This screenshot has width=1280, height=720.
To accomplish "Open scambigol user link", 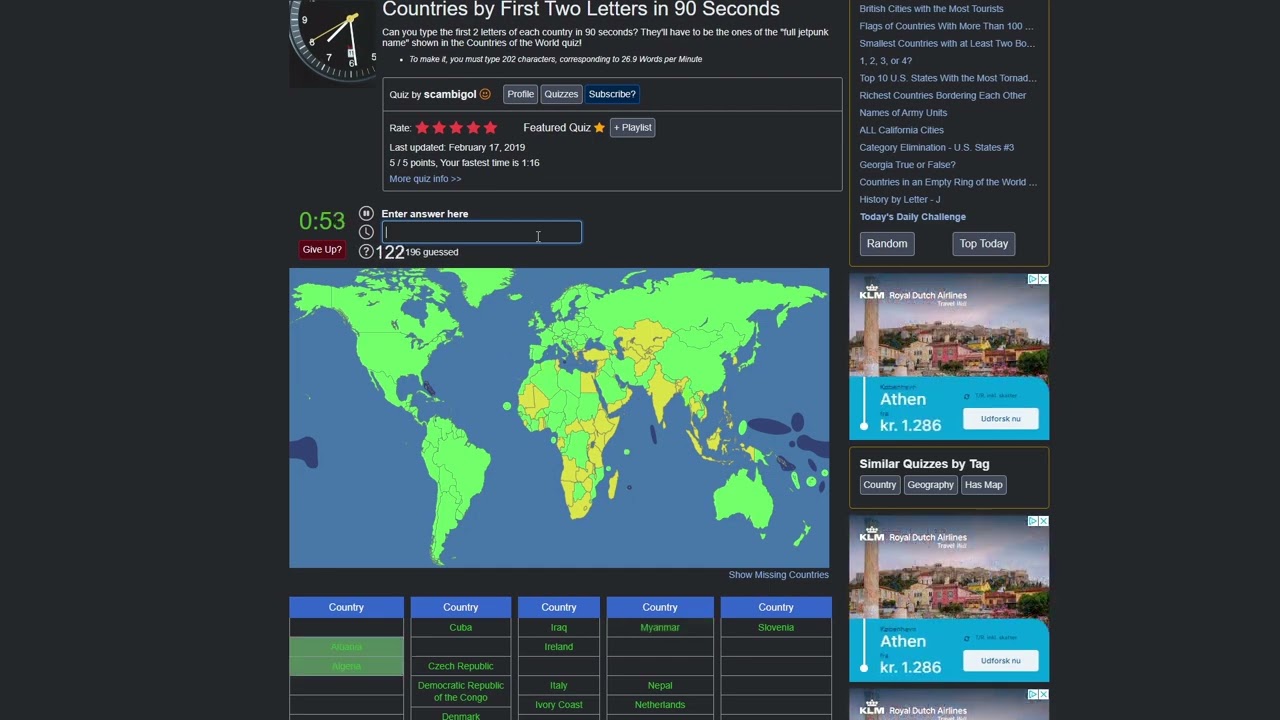I will (450, 94).
